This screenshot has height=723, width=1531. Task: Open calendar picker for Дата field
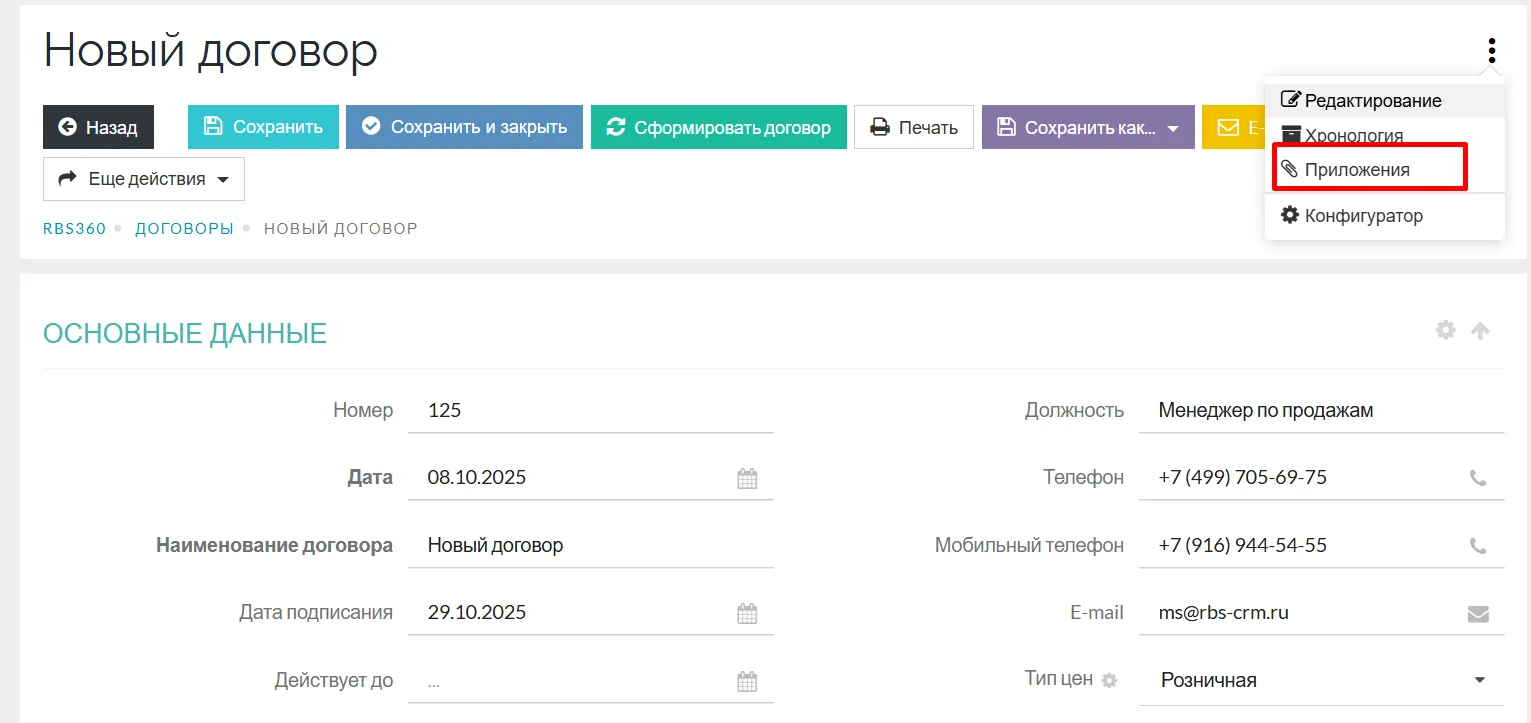pyautogui.click(x=747, y=478)
